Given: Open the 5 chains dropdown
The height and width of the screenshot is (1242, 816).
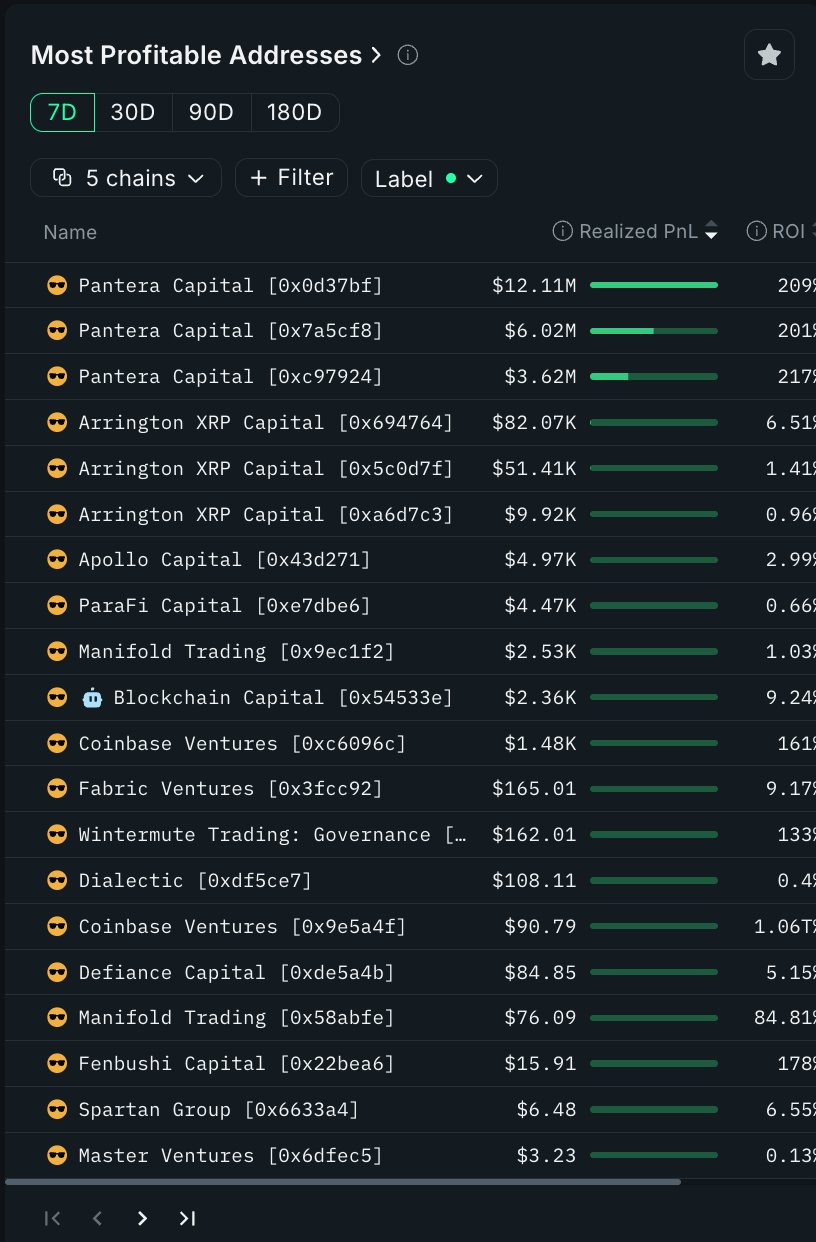Looking at the screenshot, I should 196,177.
